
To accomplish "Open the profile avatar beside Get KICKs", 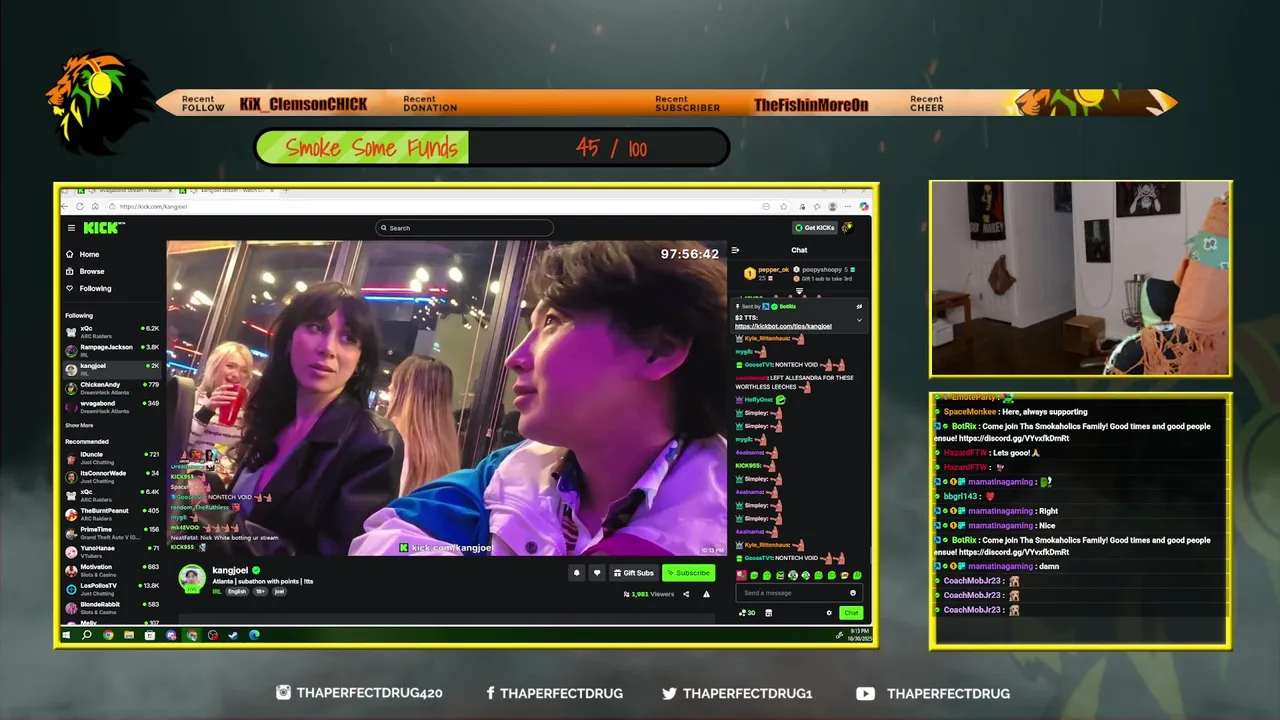I will [847, 227].
